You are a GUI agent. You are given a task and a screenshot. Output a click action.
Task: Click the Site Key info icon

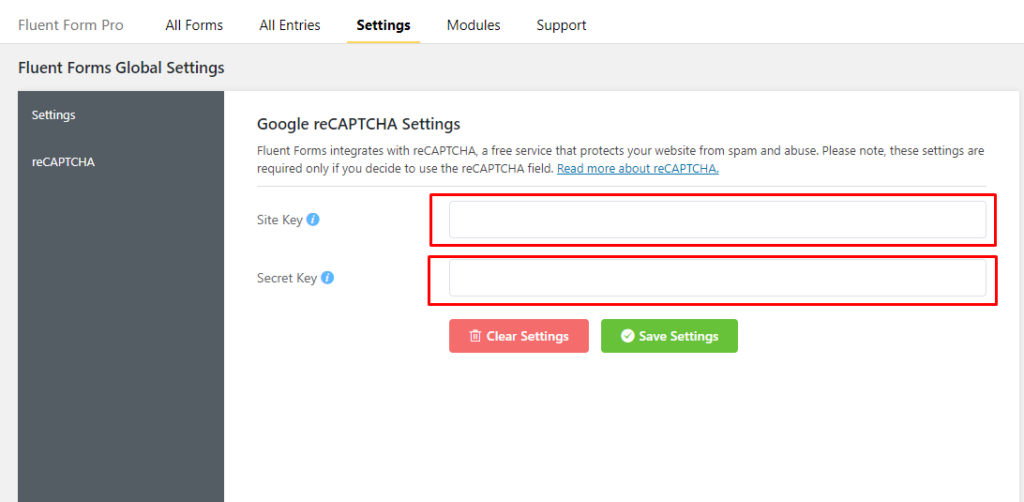click(x=313, y=219)
